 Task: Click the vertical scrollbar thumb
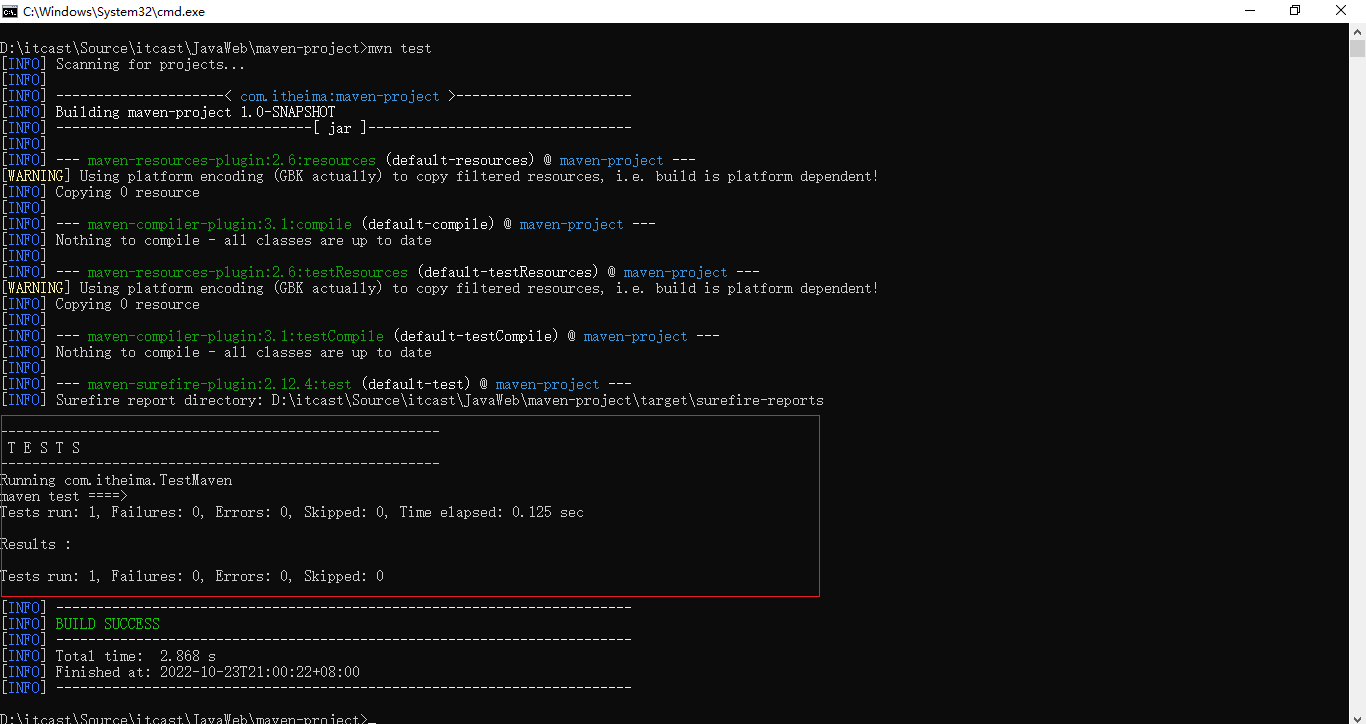(x=1357, y=49)
